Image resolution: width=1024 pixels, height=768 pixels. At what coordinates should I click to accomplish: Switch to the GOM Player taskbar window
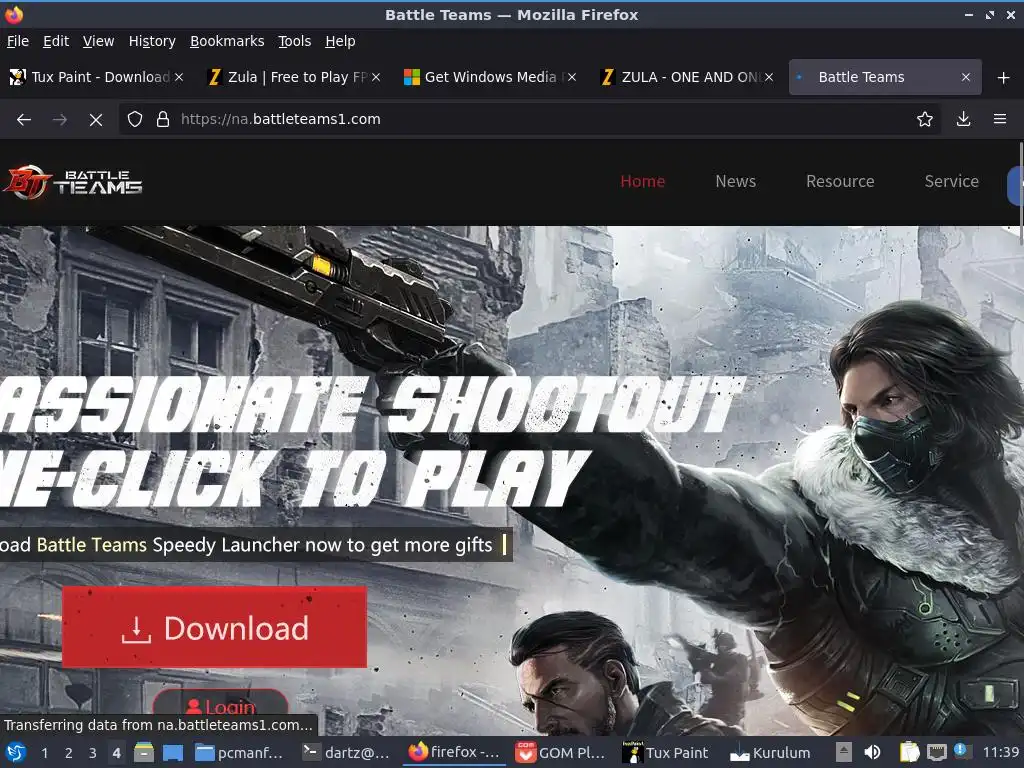pyautogui.click(x=560, y=753)
